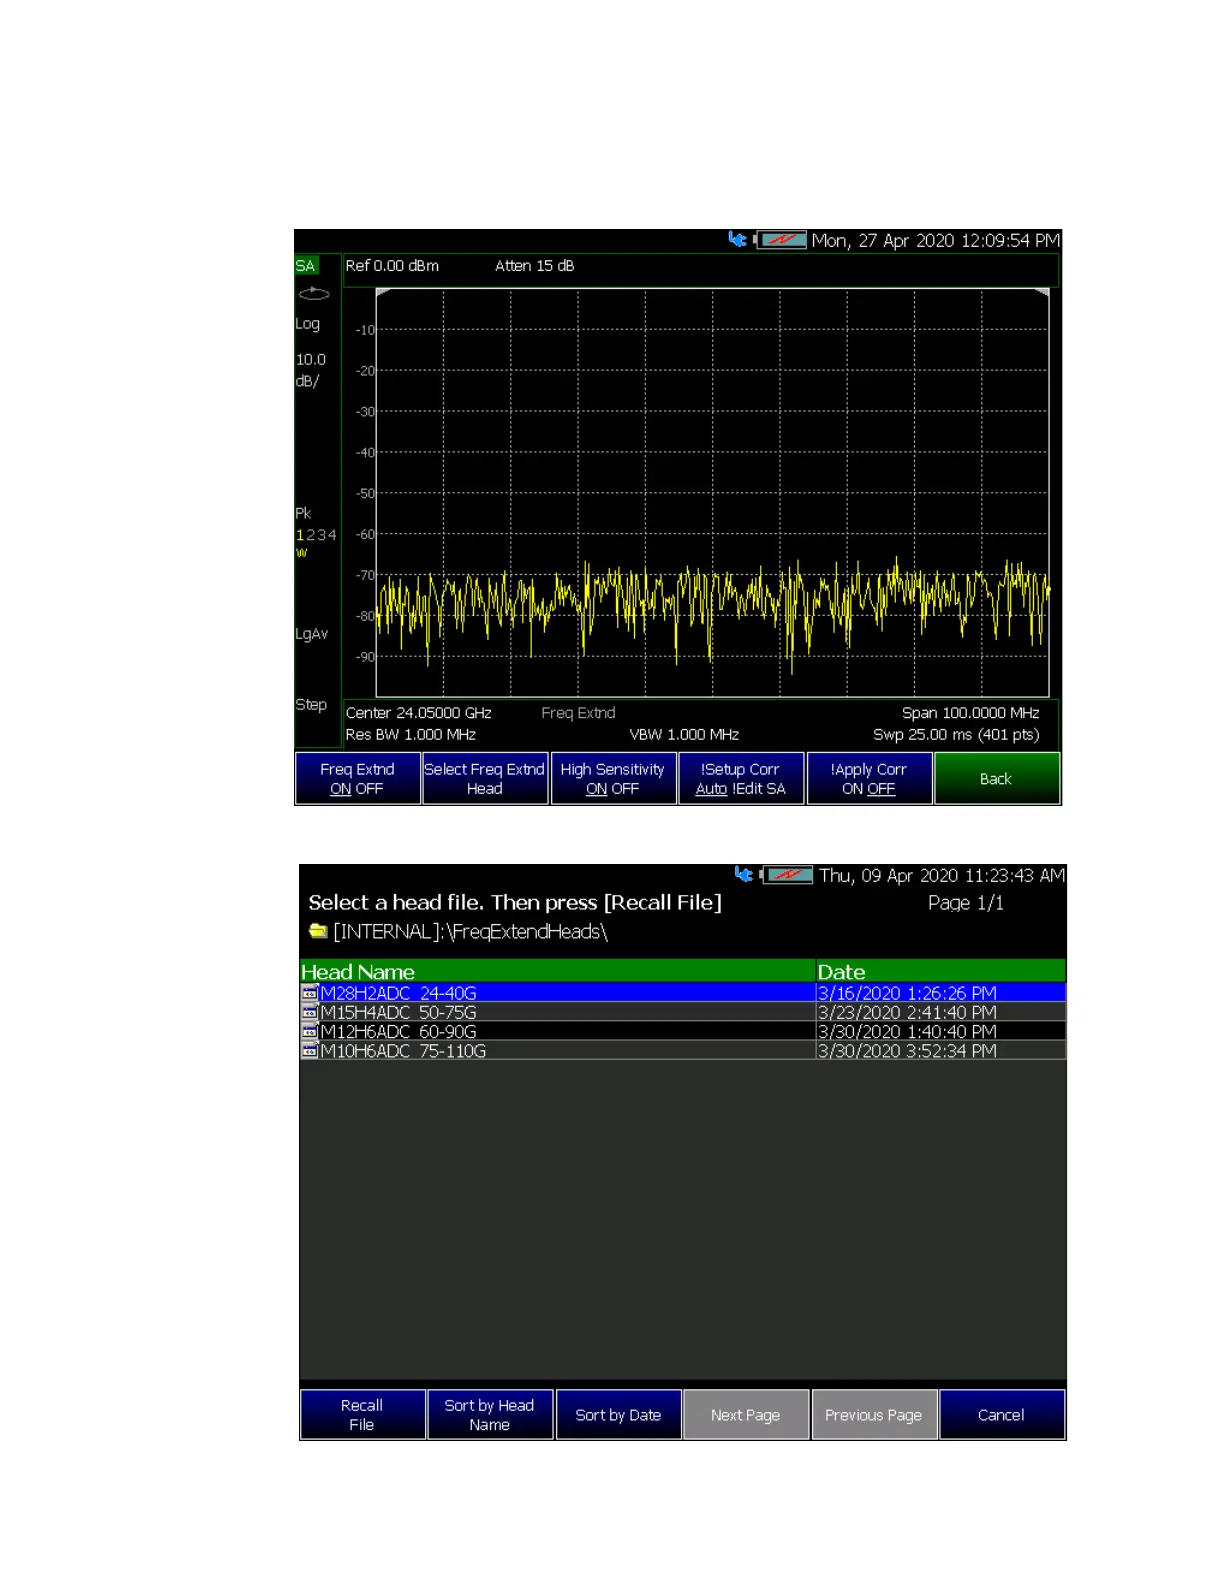This screenshot has width=1224, height=1584.
Task: Click the connection icon on the analyzer screen
Action: click(x=738, y=239)
